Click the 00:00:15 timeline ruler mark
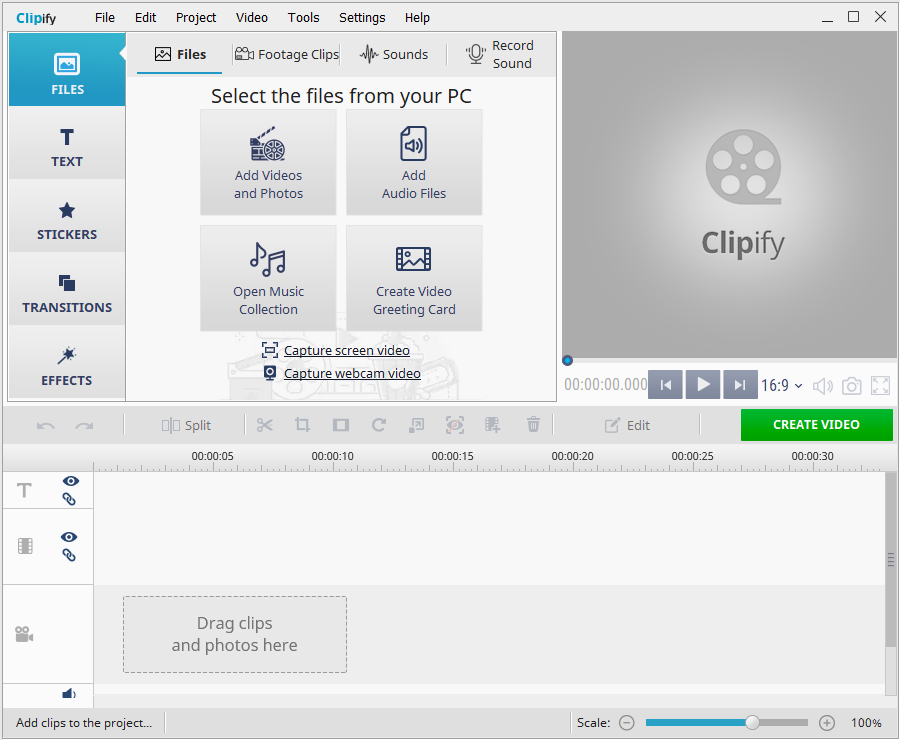Image resolution: width=900 pixels, height=740 pixels. pos(452,456)
